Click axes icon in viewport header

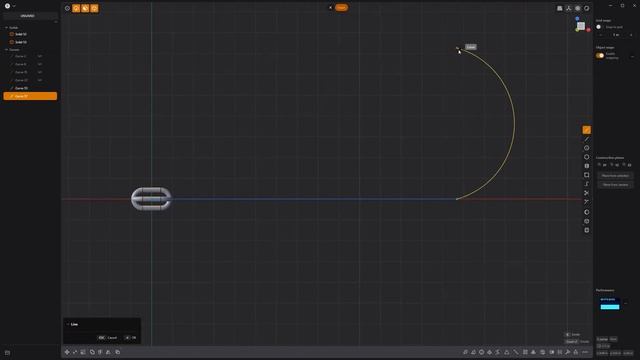569,8
